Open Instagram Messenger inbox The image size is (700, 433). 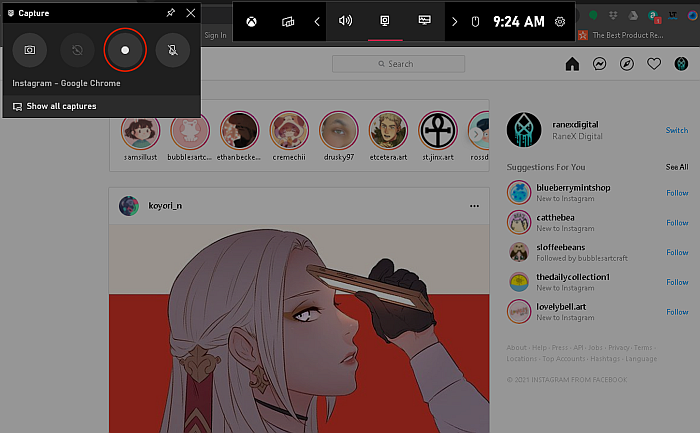point(600,64)
